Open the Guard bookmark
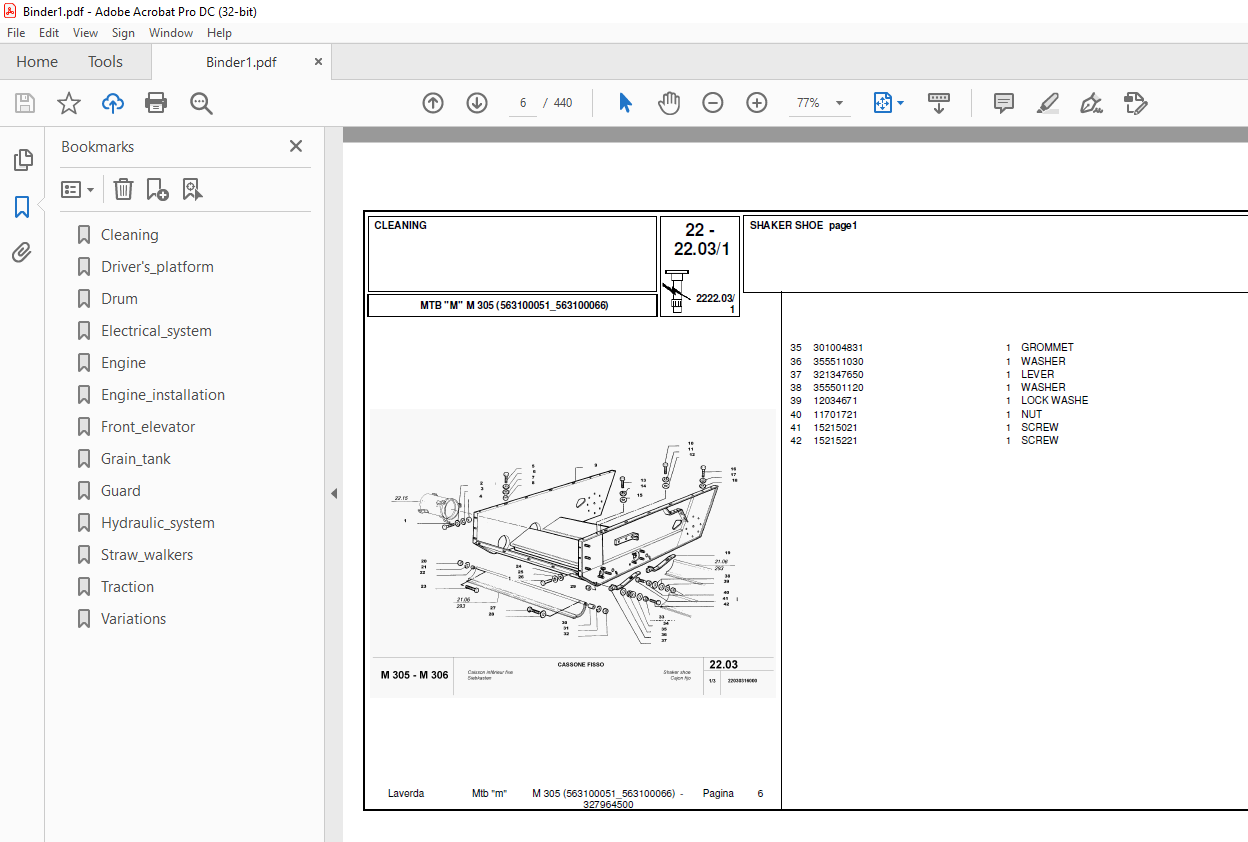This screenshot has width=1248, height=842. click(x=120, y=491)
